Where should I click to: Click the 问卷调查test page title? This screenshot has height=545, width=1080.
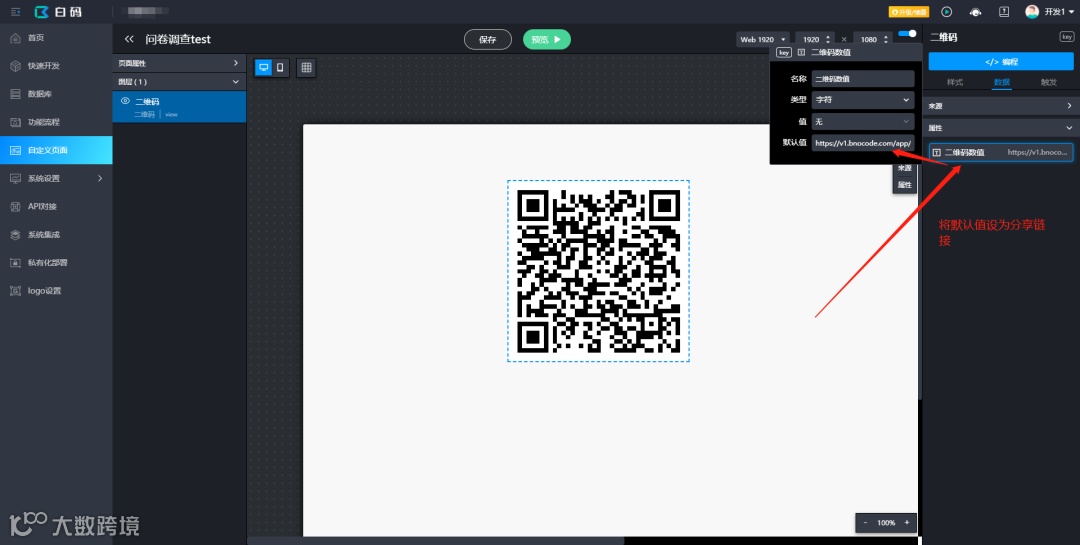178,39
